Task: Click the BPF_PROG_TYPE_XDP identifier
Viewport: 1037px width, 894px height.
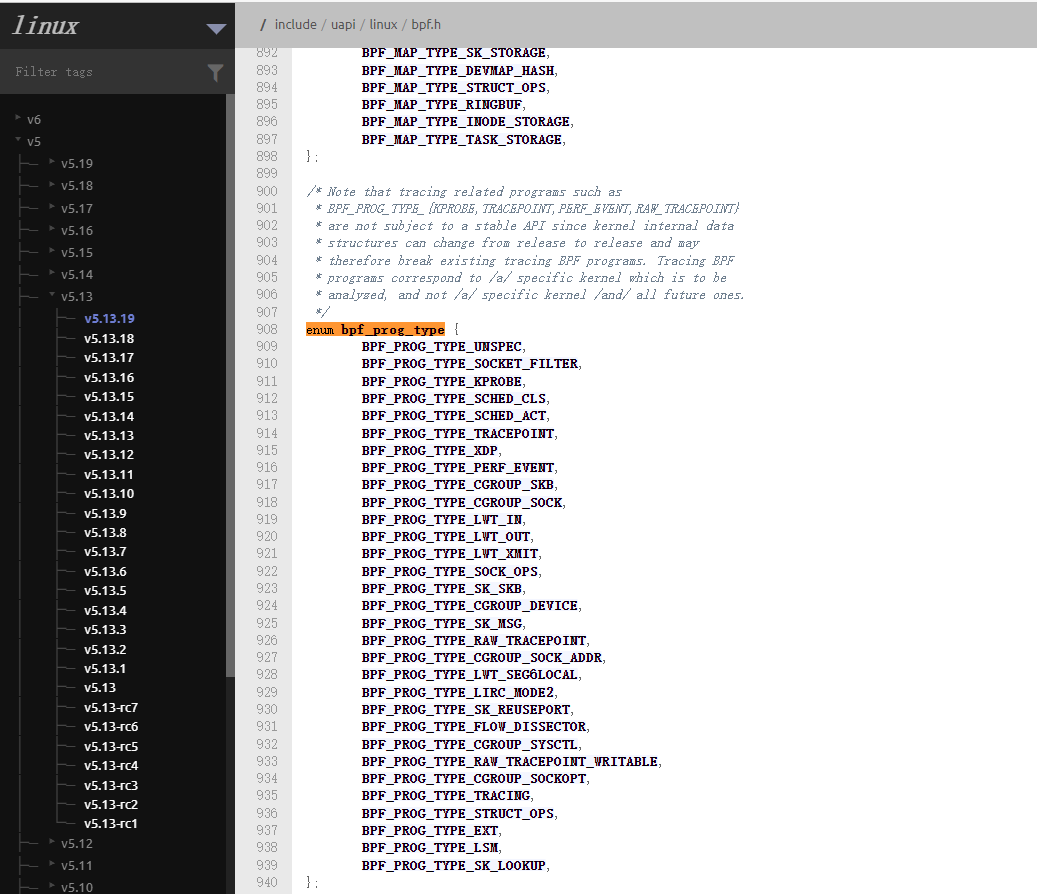Action: pyautogui.click(x=430, y=450)
